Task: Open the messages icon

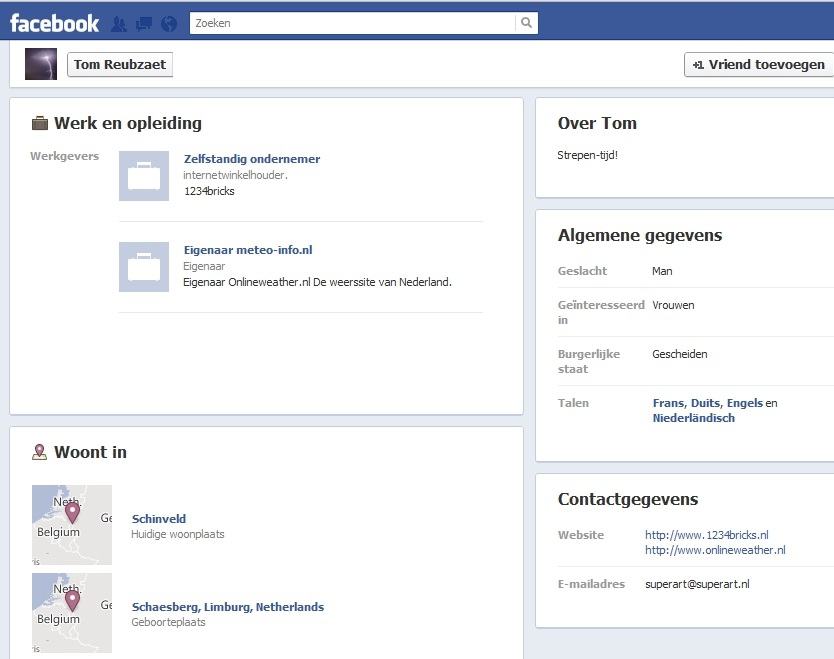Action: pyautogui.click(x=144, y=24)
